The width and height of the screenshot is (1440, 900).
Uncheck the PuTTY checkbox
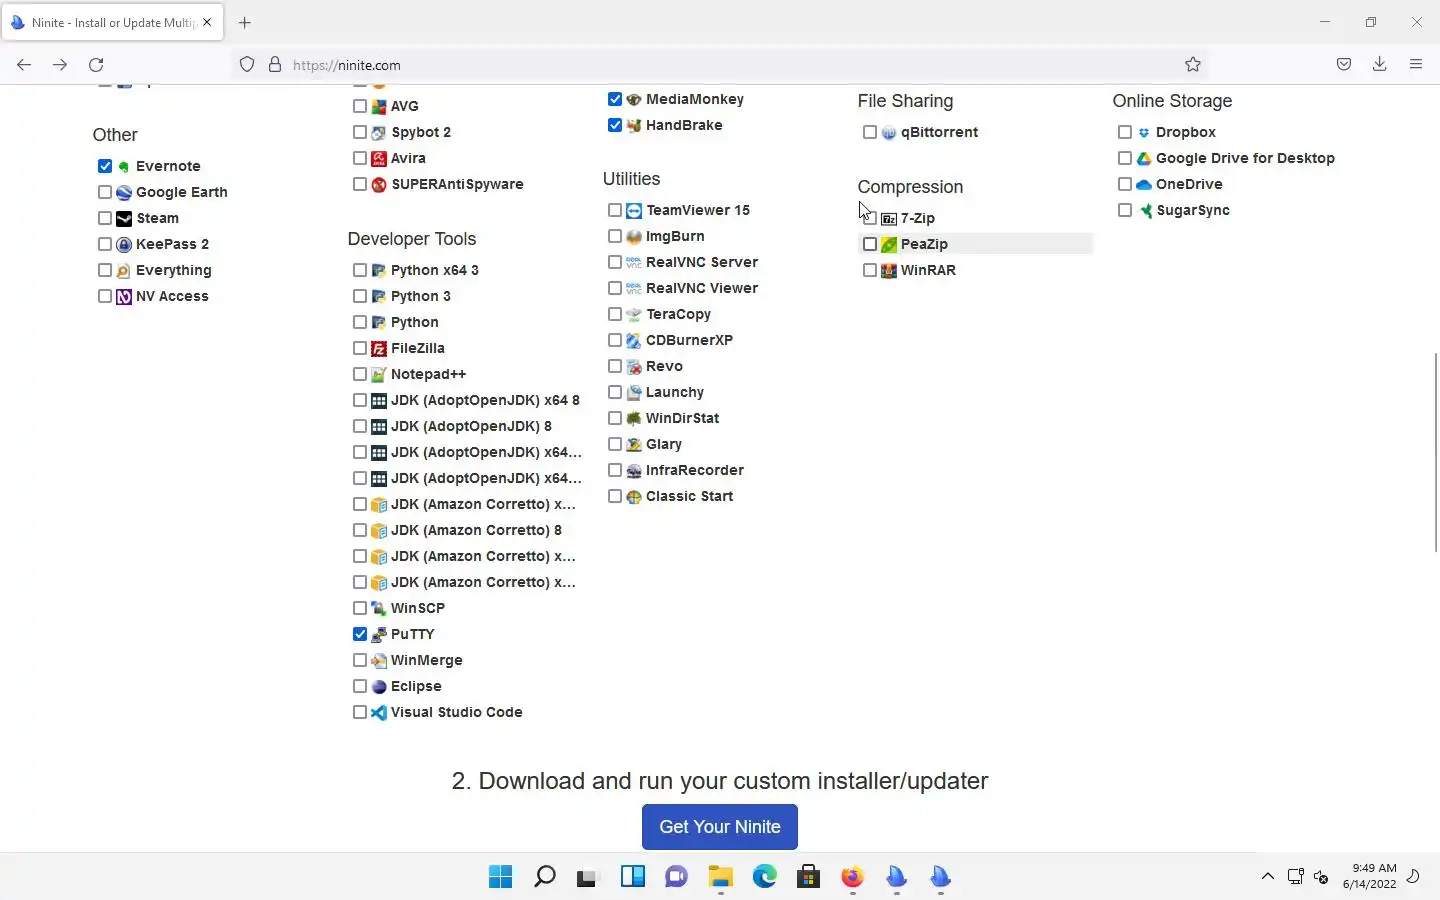pos(360,634)
